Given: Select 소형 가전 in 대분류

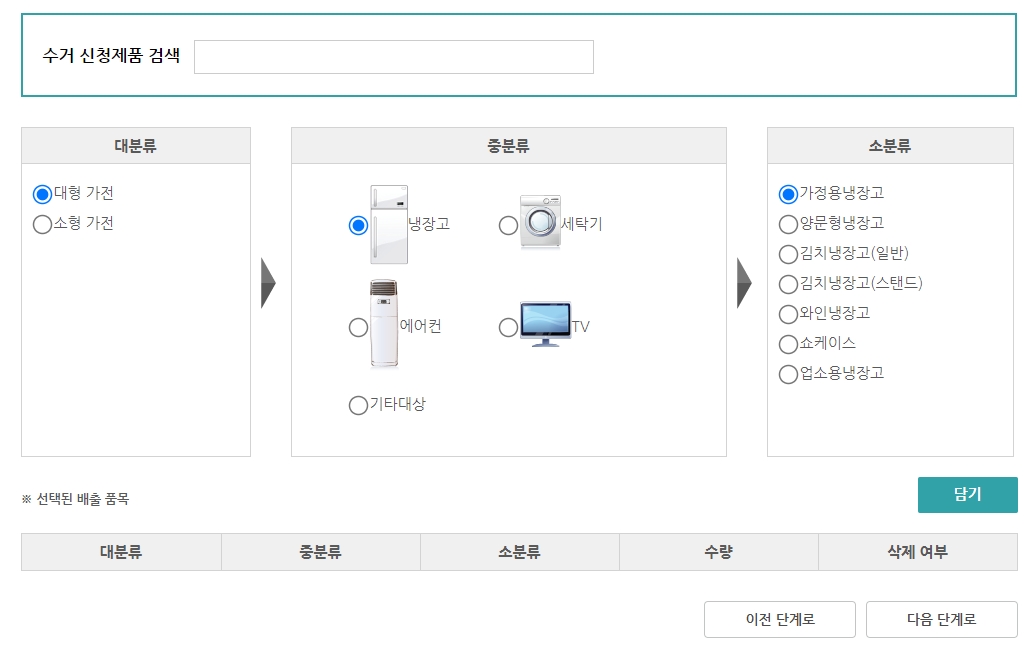Looking at the screenshot, I should point(40,224).
